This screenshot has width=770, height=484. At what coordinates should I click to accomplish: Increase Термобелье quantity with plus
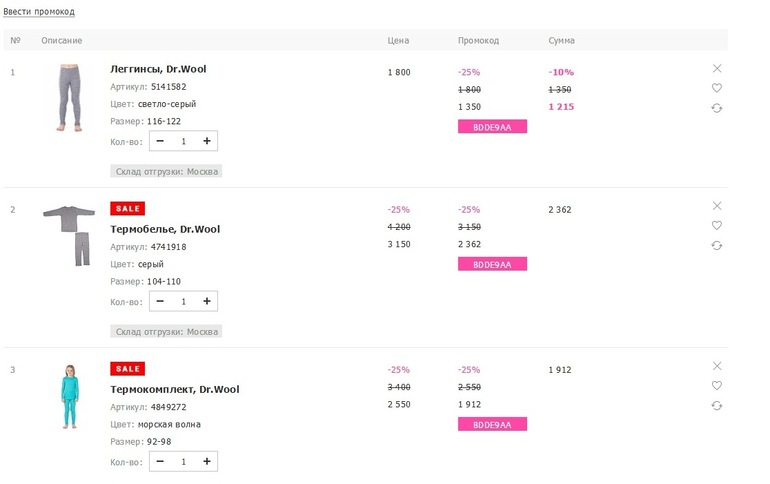[207, 301]
